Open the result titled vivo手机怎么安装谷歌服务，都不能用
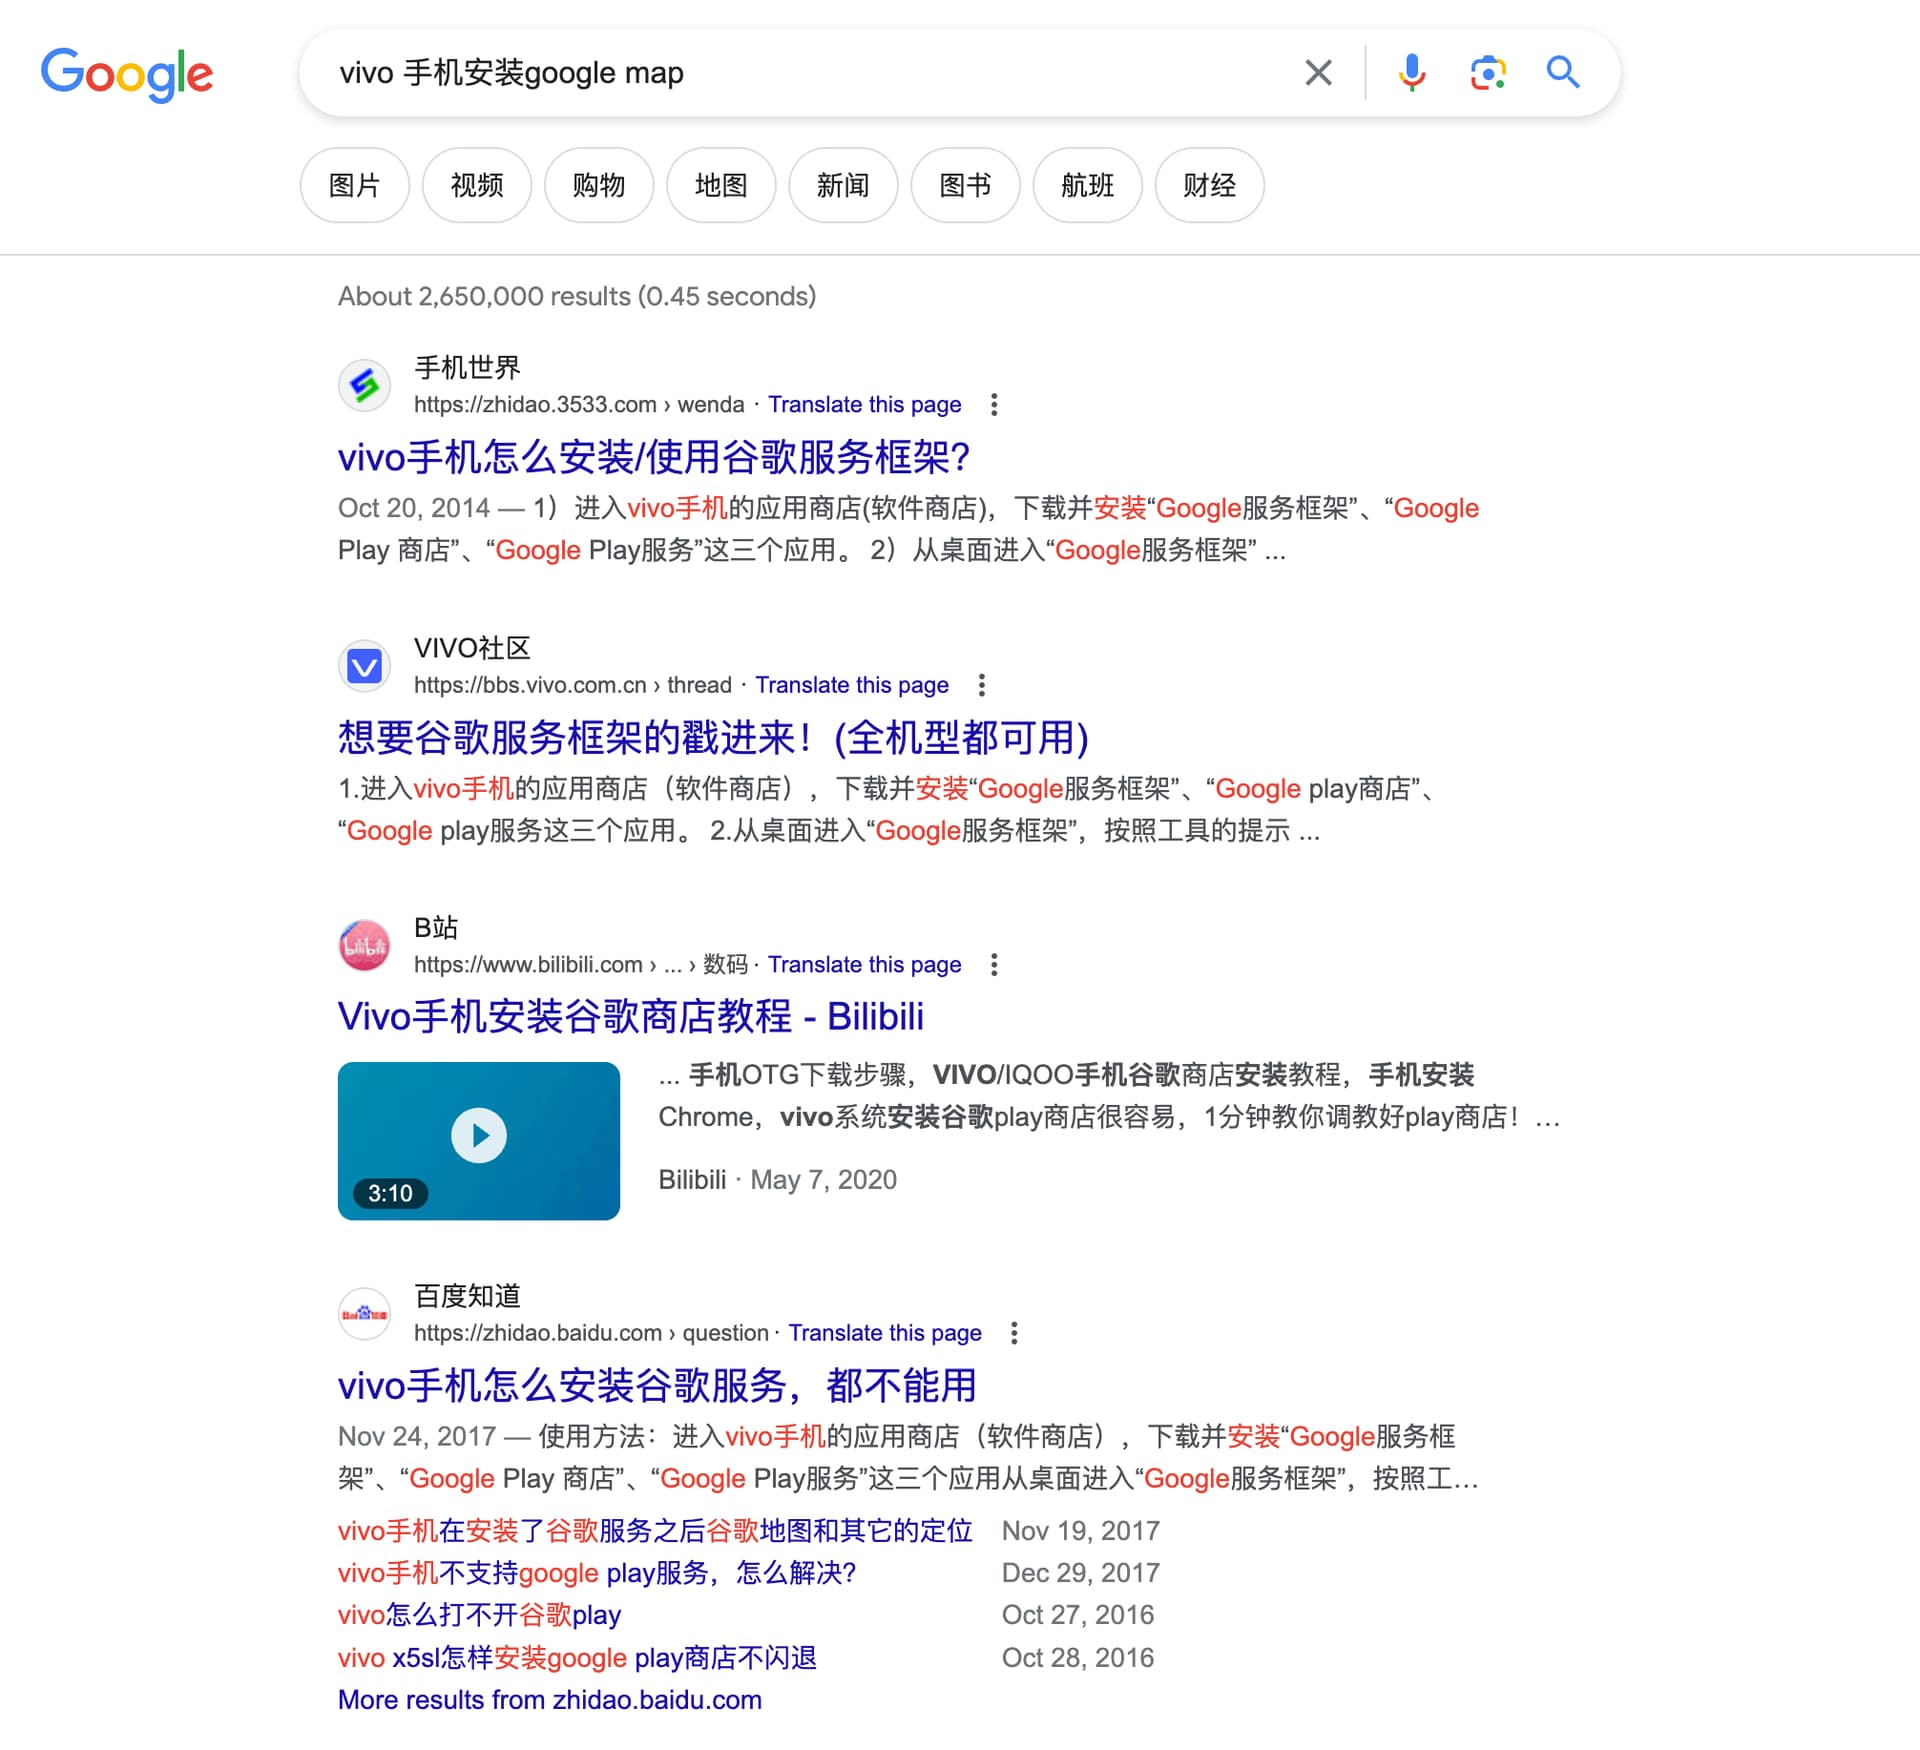The width and height of the screenshot is (1920, 1750). click(656, 1386)
